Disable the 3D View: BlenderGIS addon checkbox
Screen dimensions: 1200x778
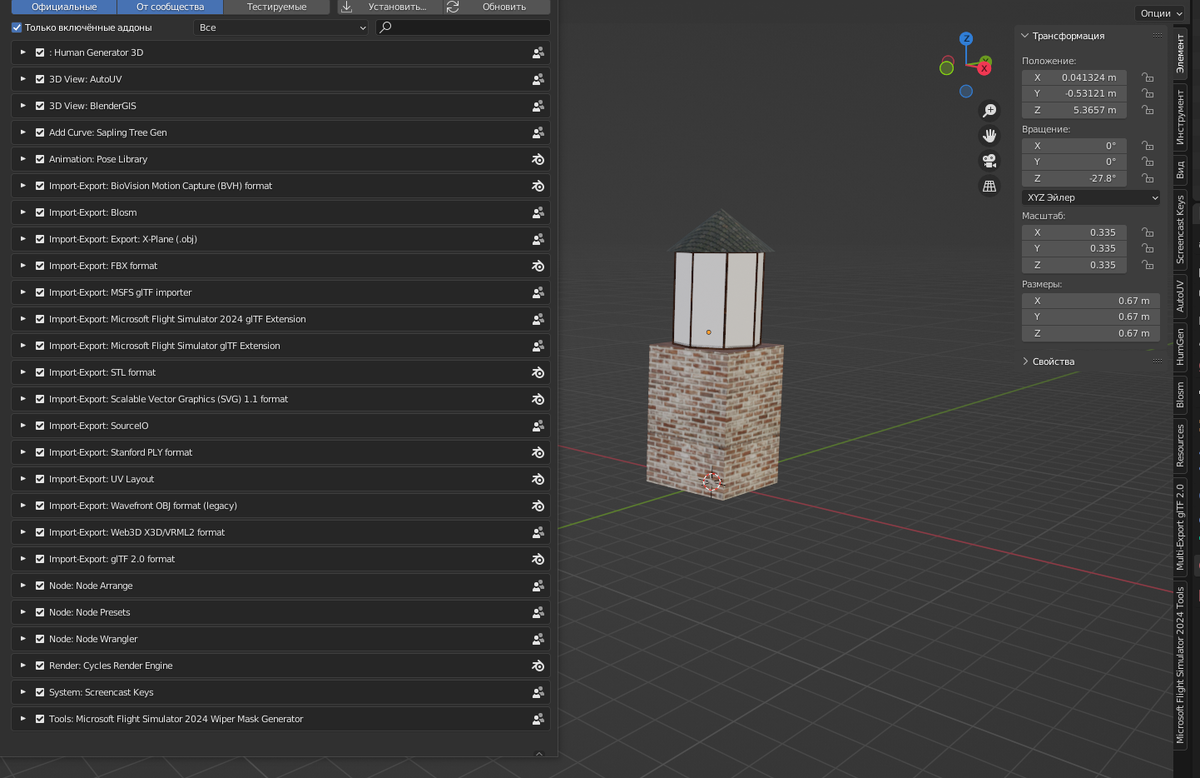(x=40, y=106)
